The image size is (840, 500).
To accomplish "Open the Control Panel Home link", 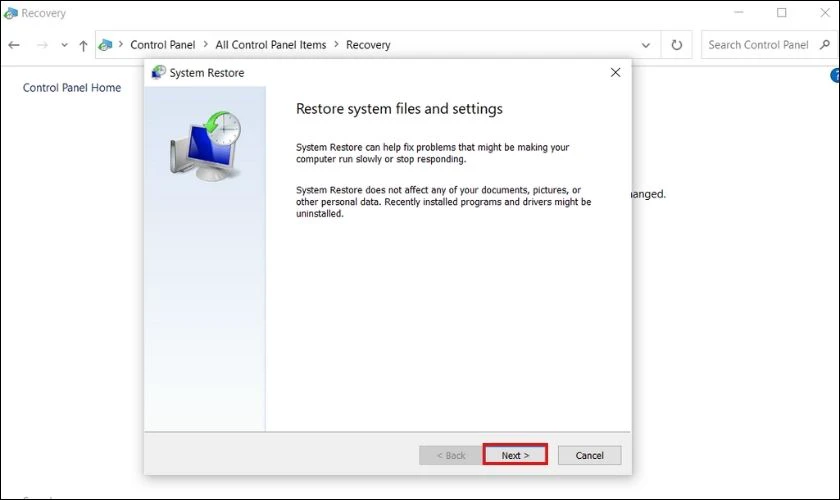I will (x=72, y=87).
